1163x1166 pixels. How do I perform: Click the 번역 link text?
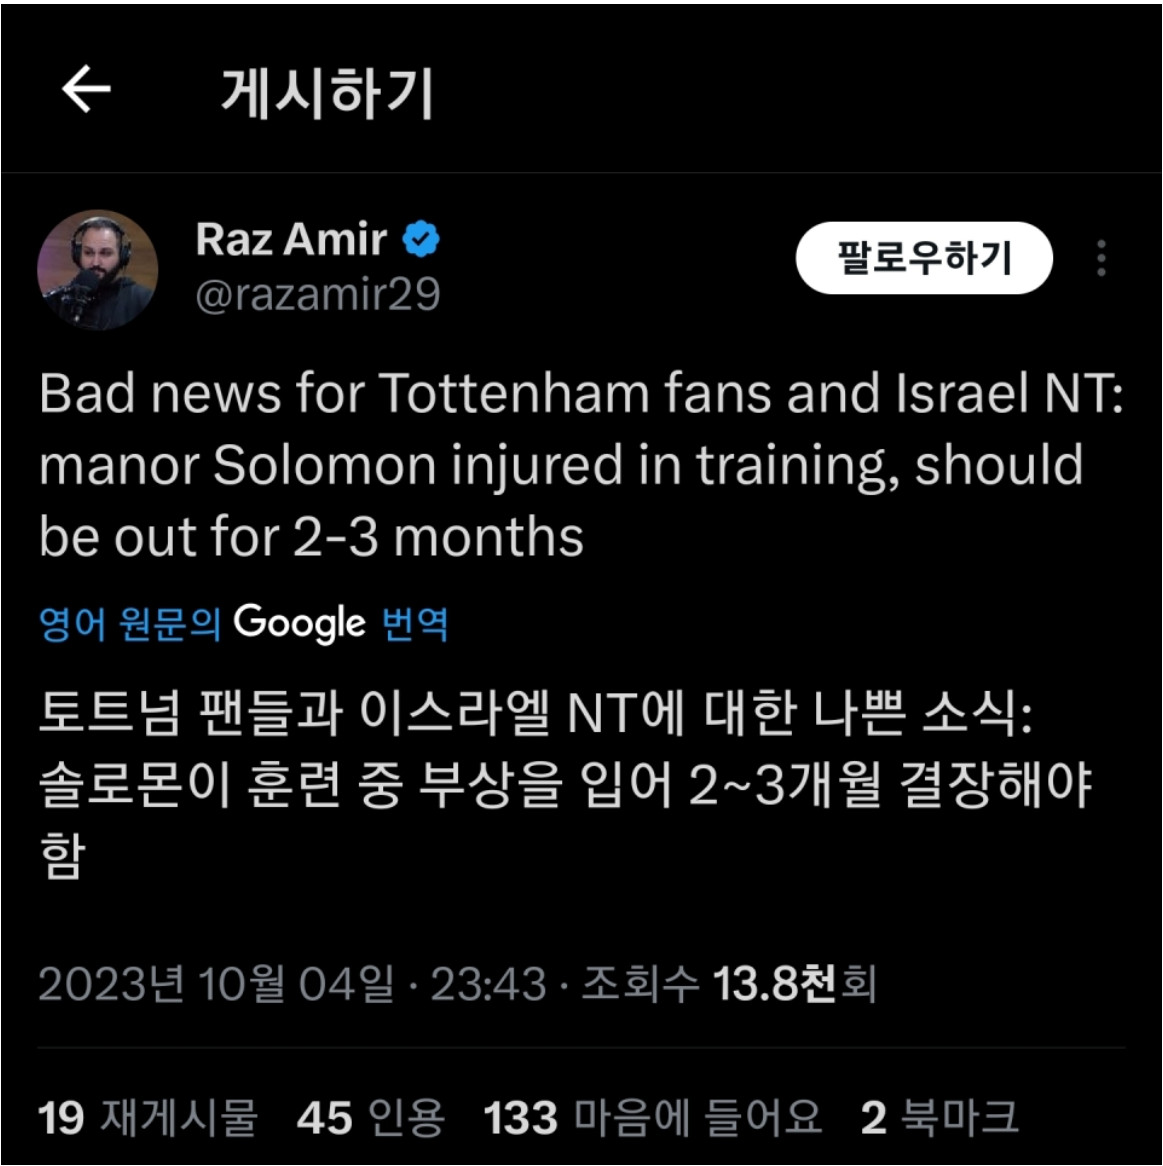click(415, 623)
